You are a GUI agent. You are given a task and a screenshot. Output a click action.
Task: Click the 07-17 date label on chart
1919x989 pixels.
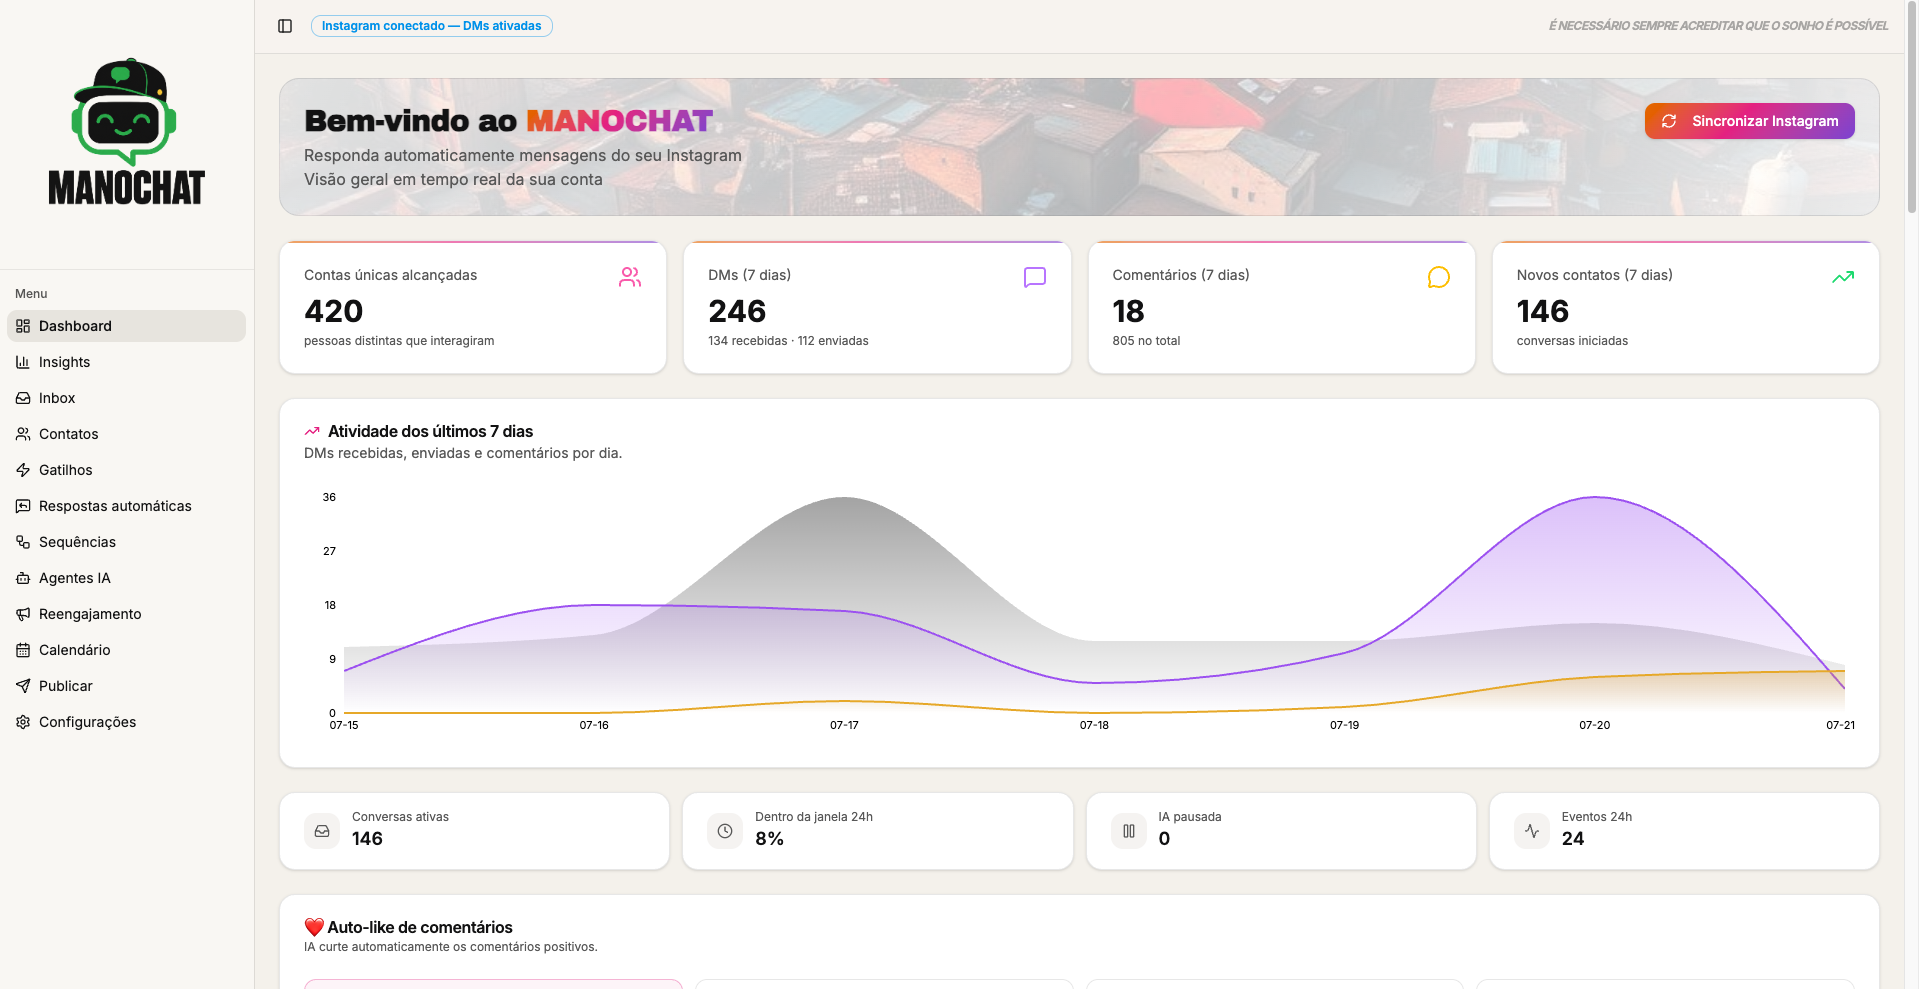click(844, 725)
